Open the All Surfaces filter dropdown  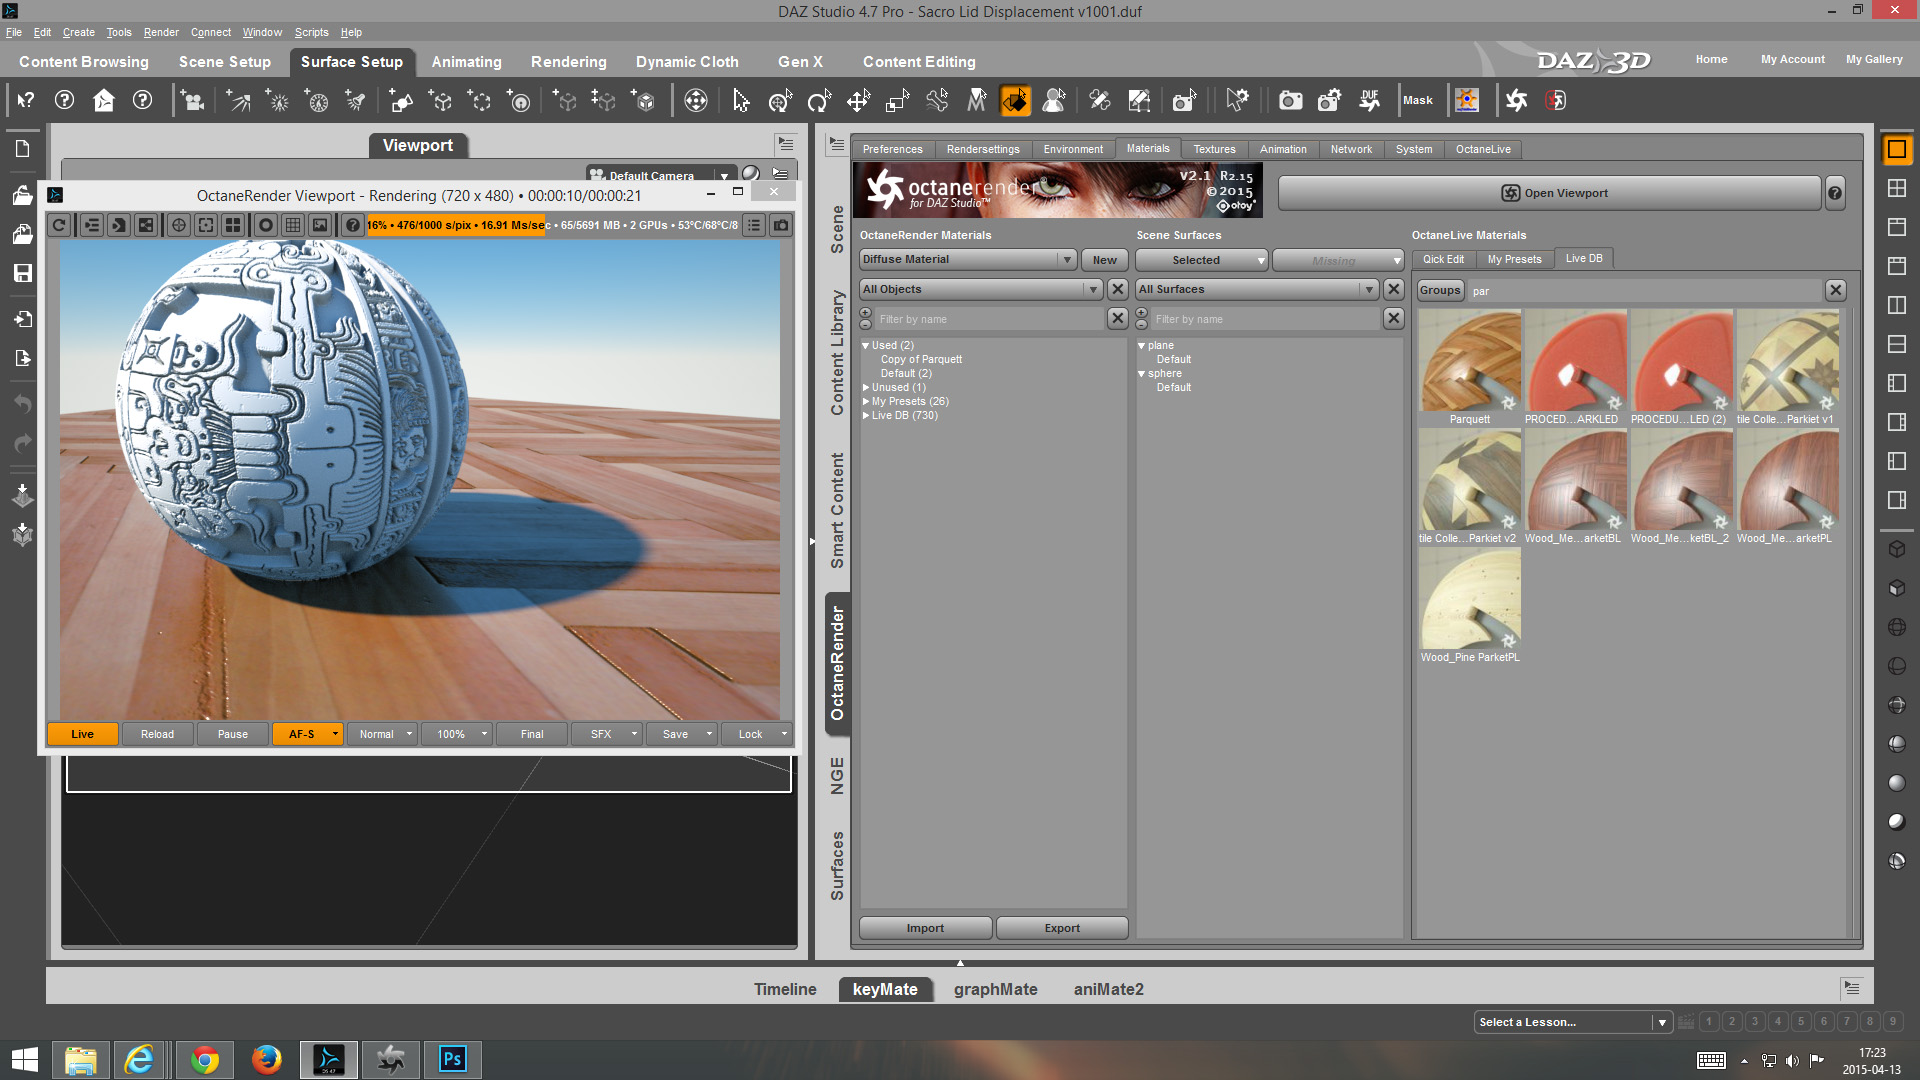(x=1257, y=289)
